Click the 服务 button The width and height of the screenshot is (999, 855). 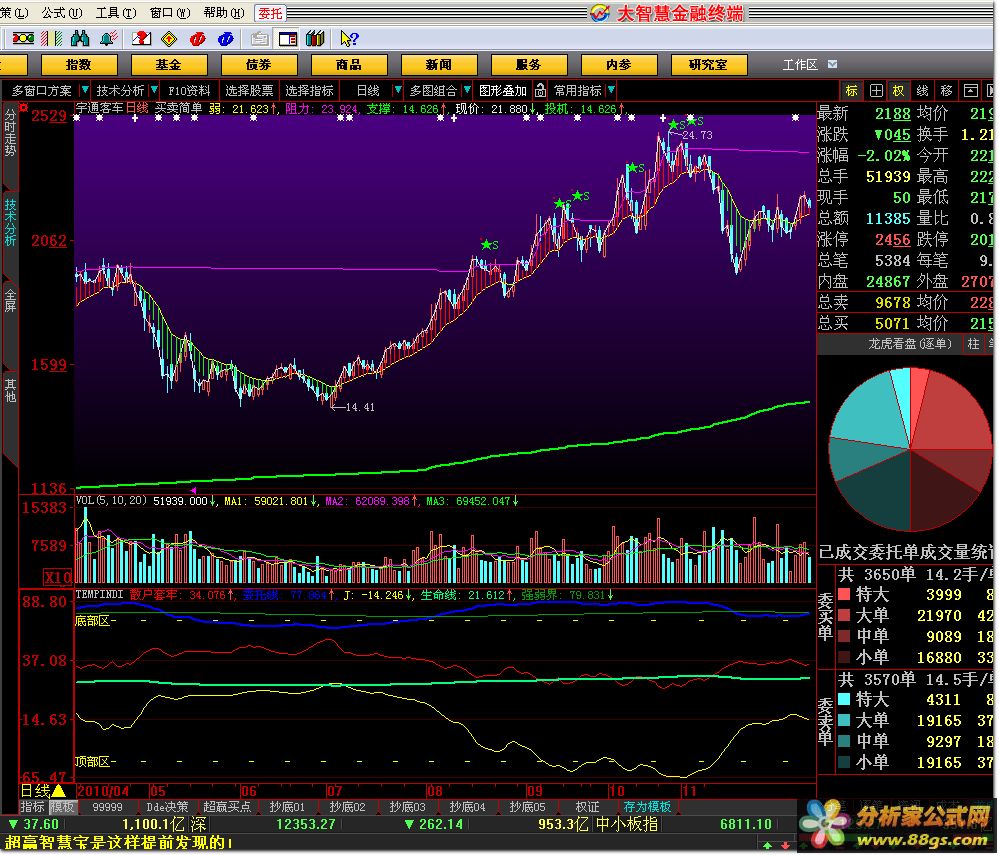(x=529, y=64)
